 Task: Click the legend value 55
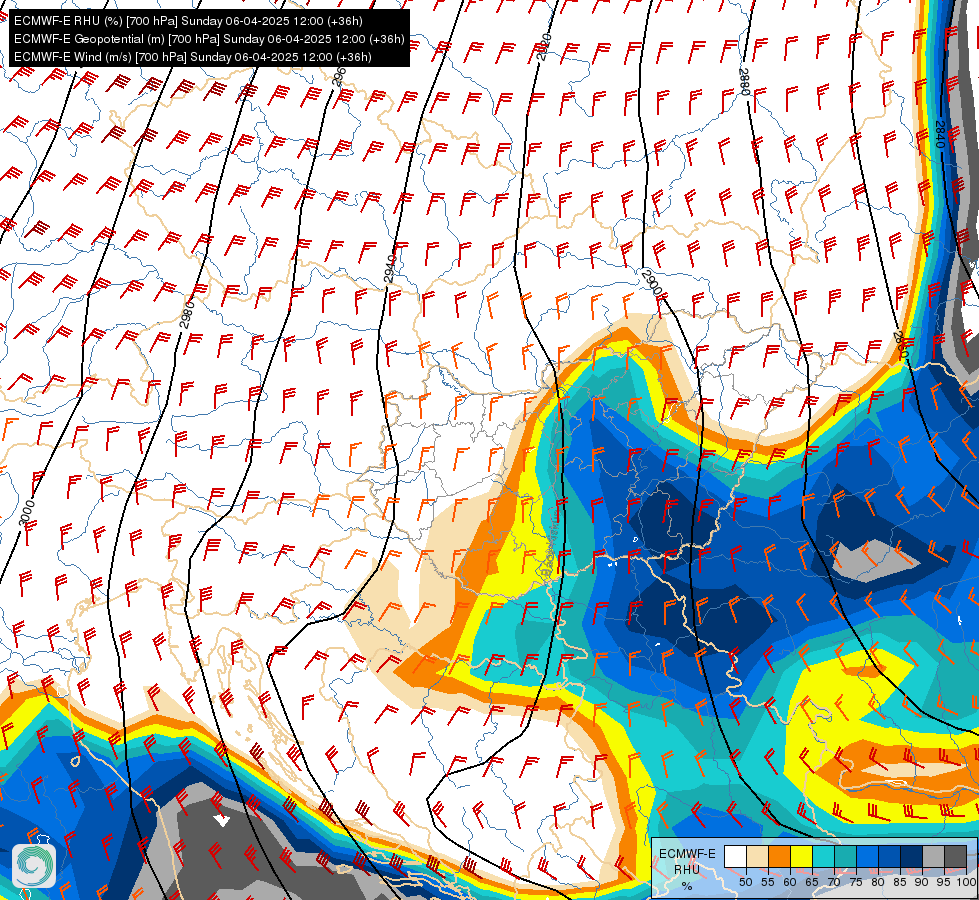click(767, 882)
